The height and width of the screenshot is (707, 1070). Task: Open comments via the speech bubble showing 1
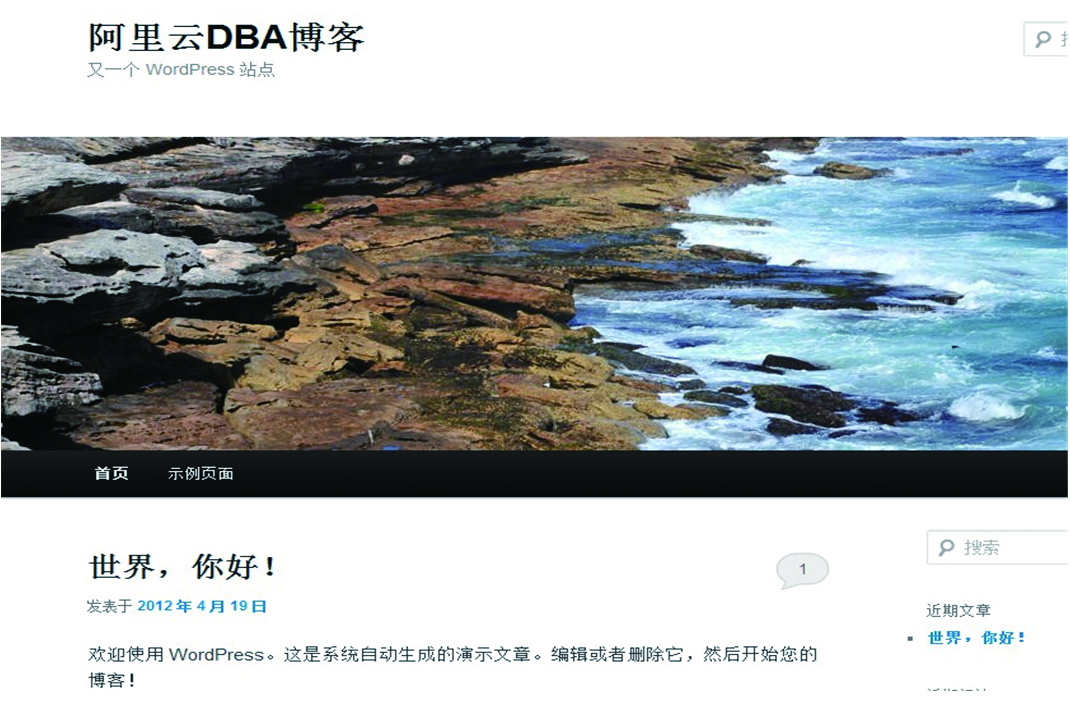tap(802, 571)
